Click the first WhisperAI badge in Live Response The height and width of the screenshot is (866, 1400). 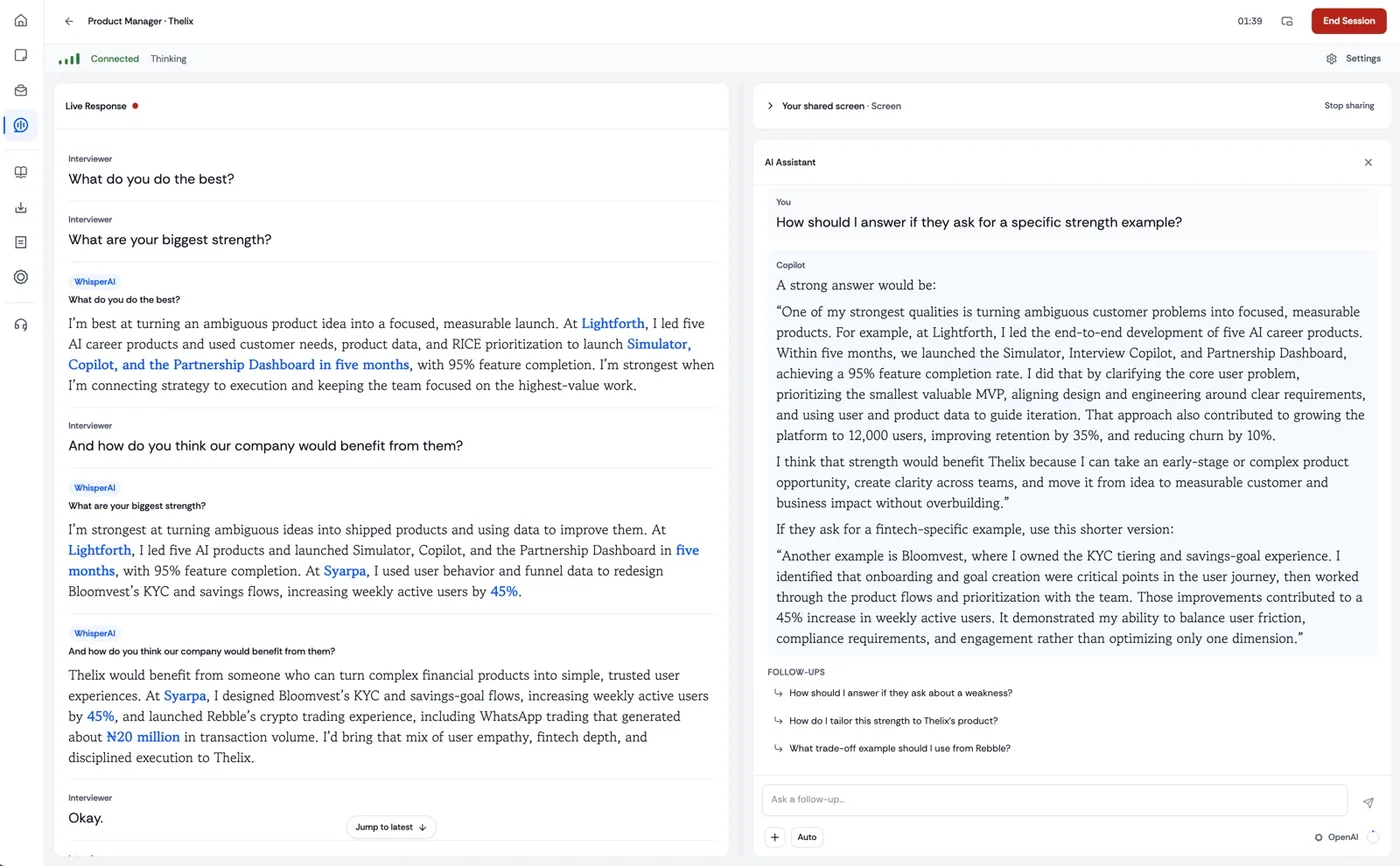(x=95, y=282)
